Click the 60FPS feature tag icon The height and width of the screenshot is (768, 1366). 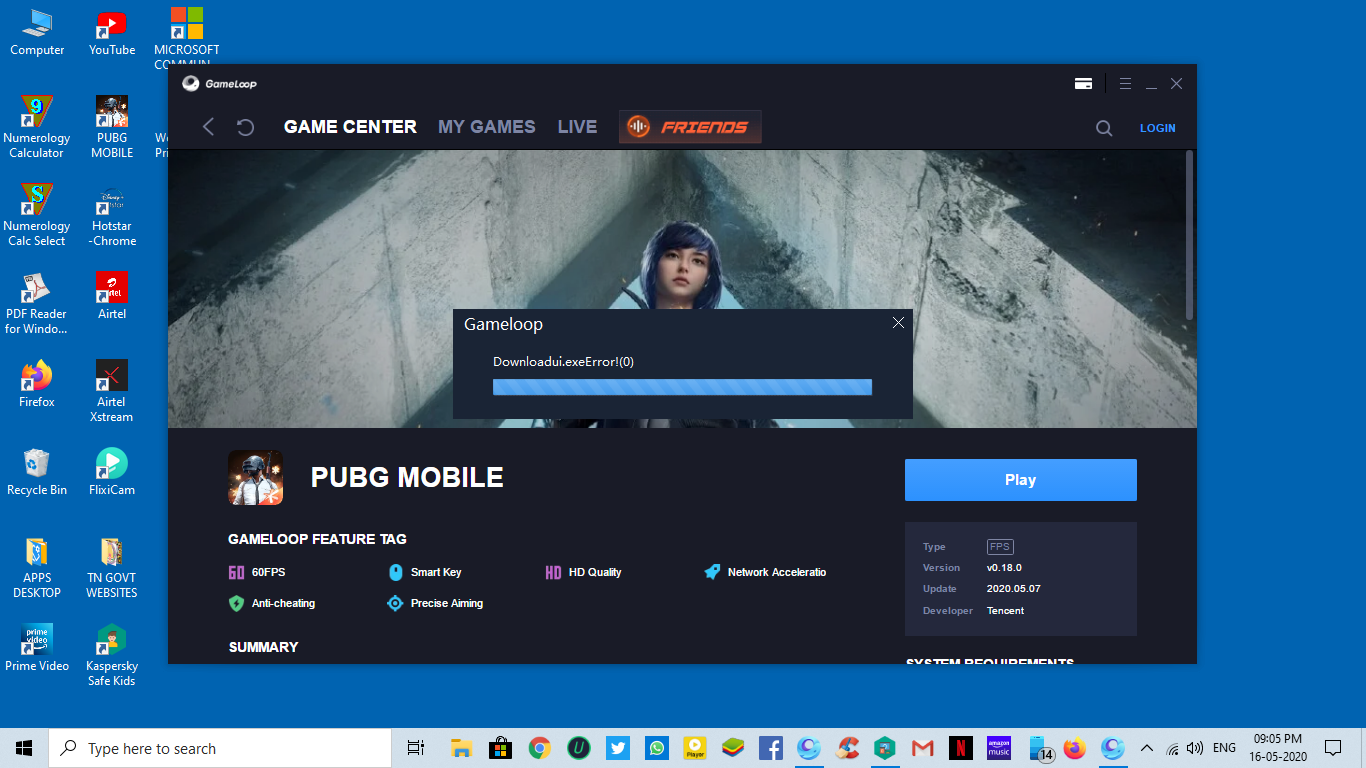coord(236,572)
